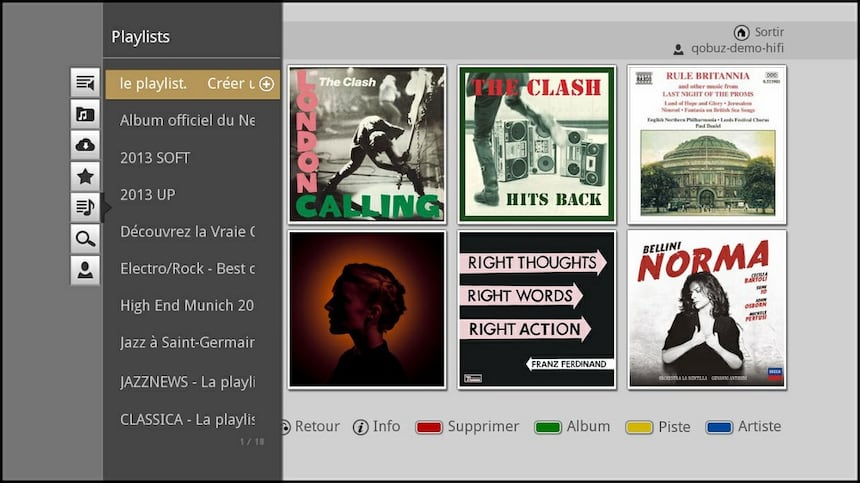
Task: Click the blue Artiste color button
Action: click(x=719, y=428)
